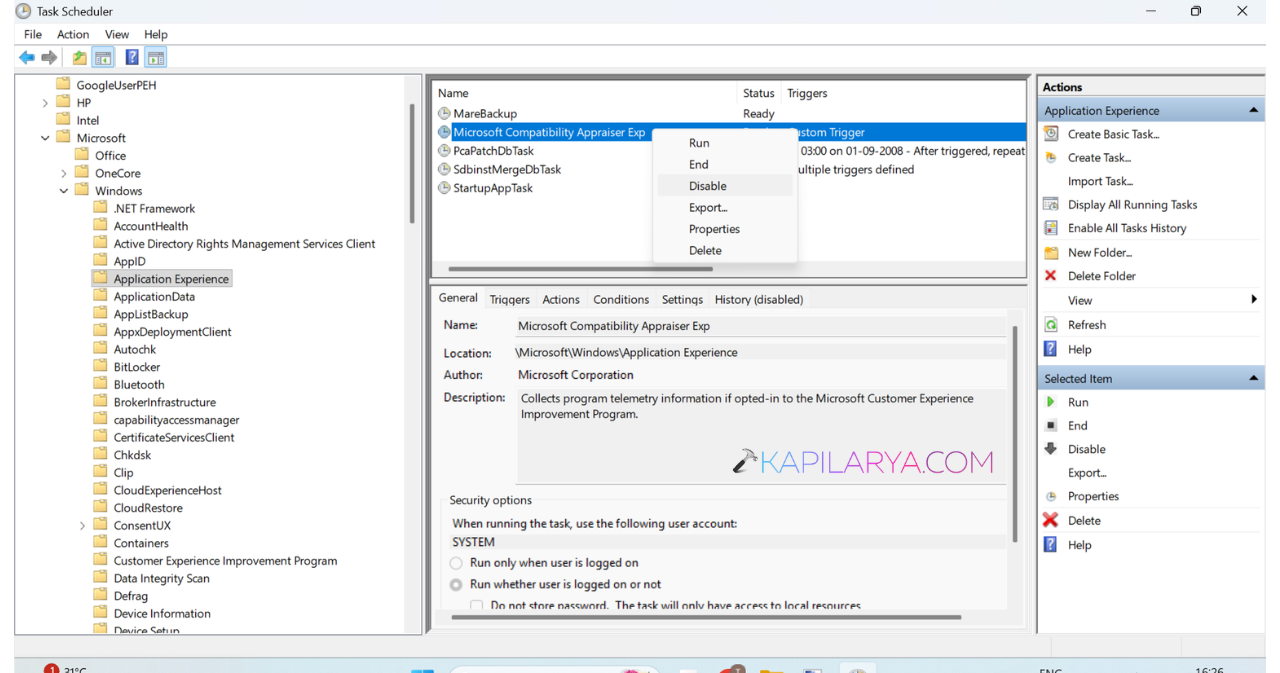Open the View submenu arrow in Actions

(x=1254, y=300)
